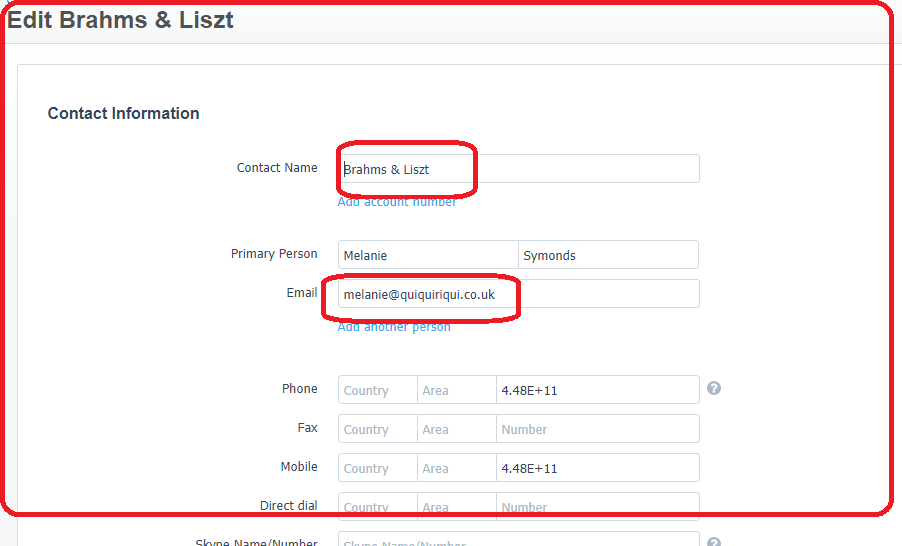Viewport: 902px width, 546px height.
Task: Click the Skype Name/Number input field
Action: pyautogui.click(x=519, y=539)
